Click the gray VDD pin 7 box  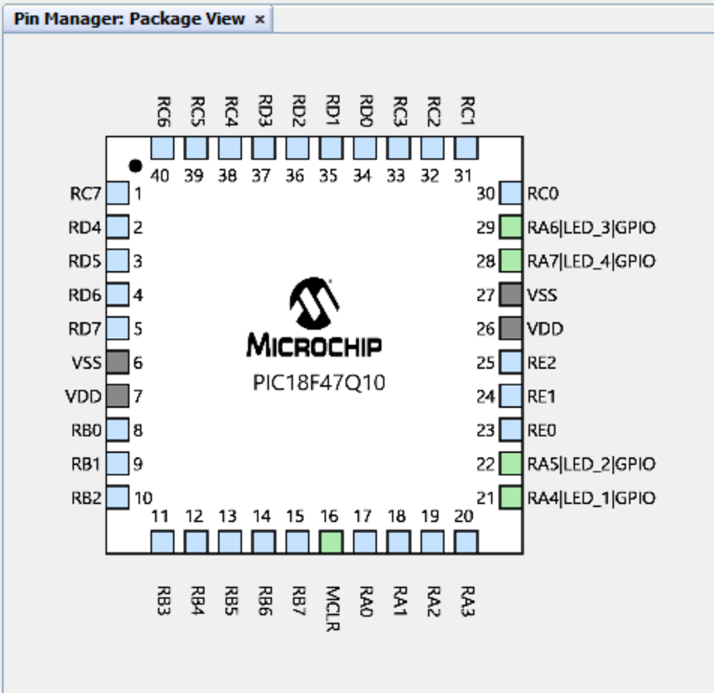click(118, 396)
